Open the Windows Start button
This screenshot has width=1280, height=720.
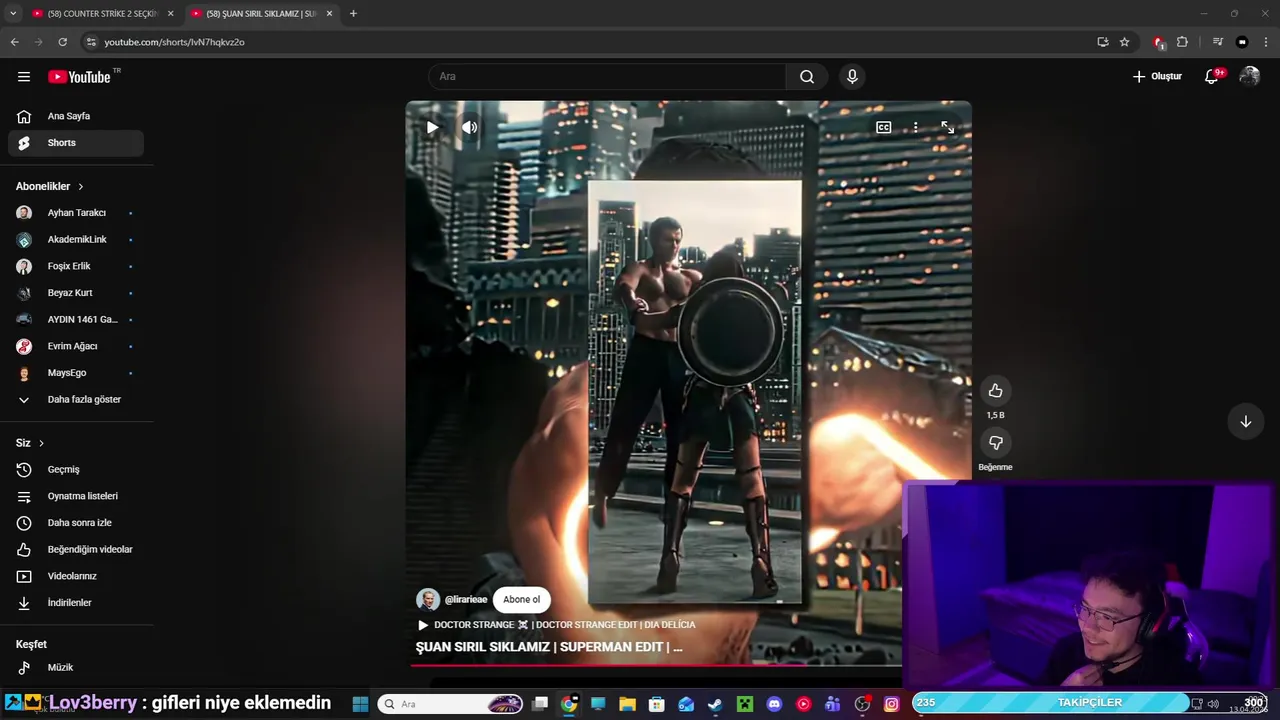tap(360, 704)
